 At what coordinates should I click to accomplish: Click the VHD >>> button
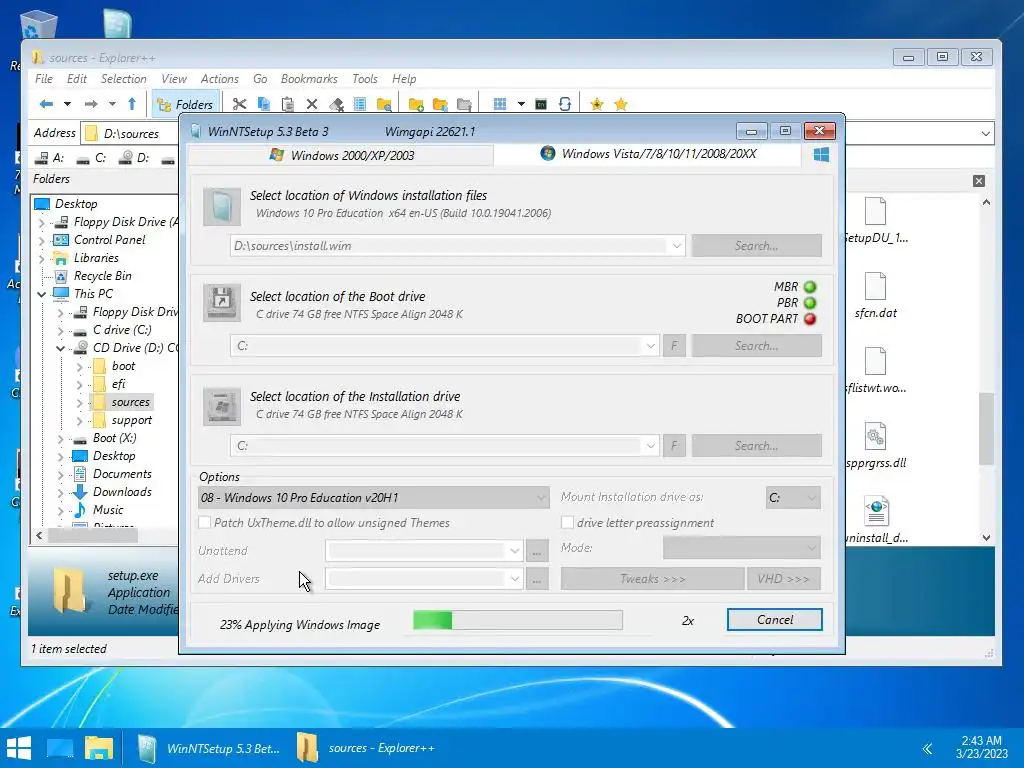pyautogui.click(x=784, y=579)
